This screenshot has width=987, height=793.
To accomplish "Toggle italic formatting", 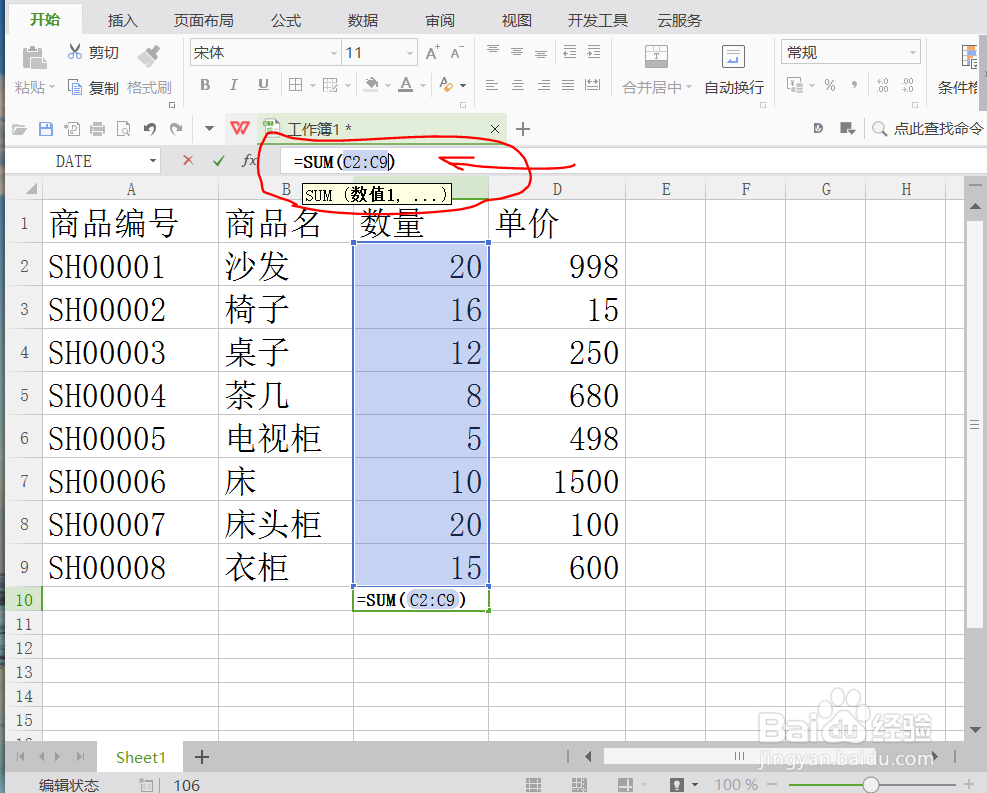I will click(232, 87).
